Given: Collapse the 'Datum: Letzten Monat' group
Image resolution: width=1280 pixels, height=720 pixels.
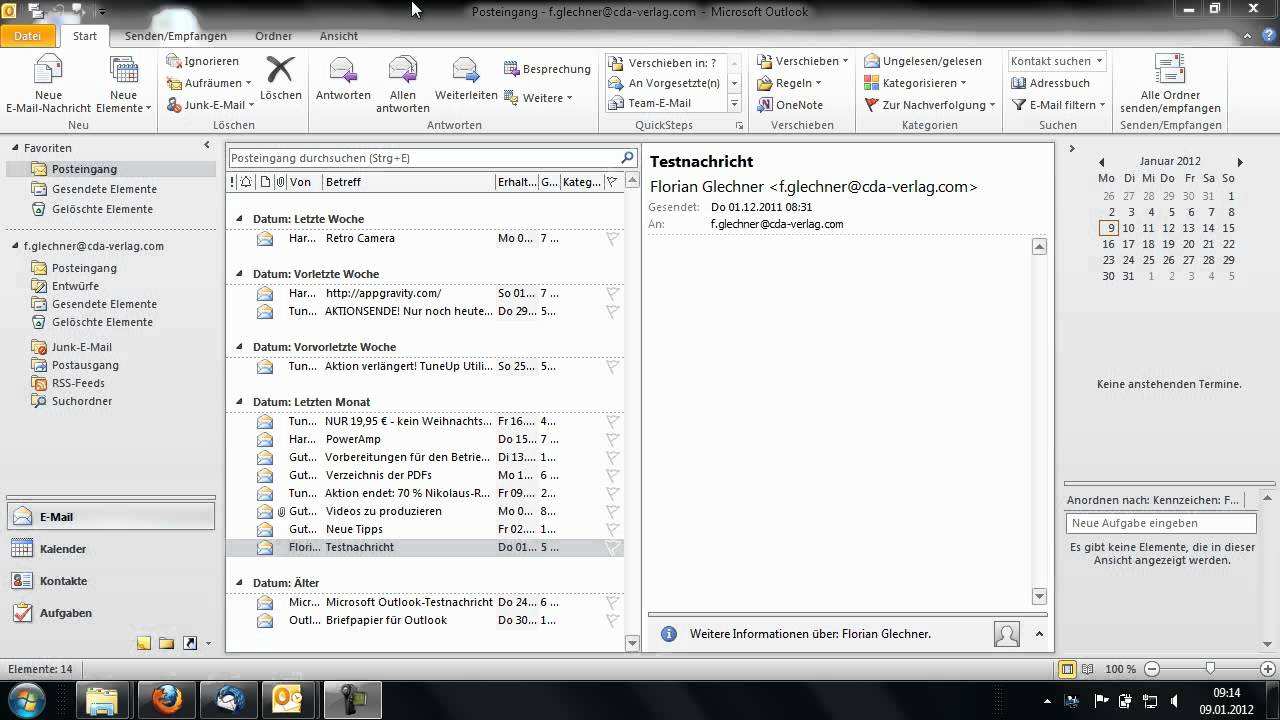Looking at the screenshot, I should click(x=239, y=402).
